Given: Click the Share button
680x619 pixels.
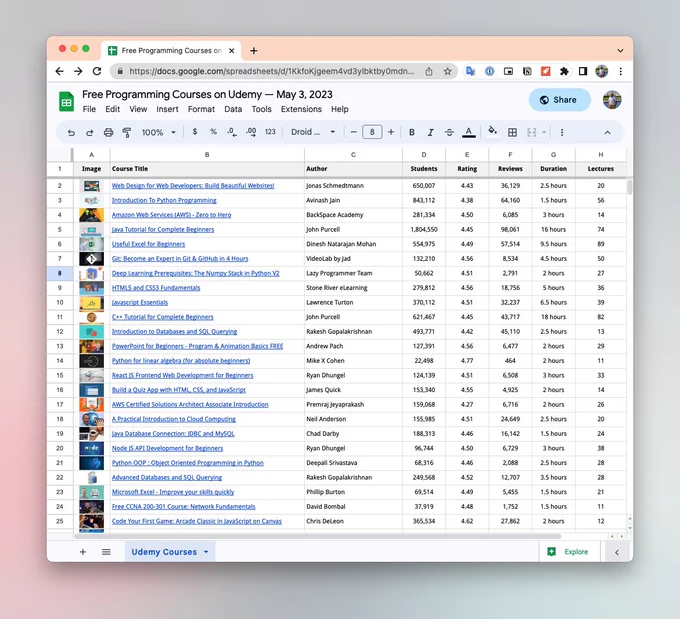Looking at the screenshot, I should (x=559, y=100).
